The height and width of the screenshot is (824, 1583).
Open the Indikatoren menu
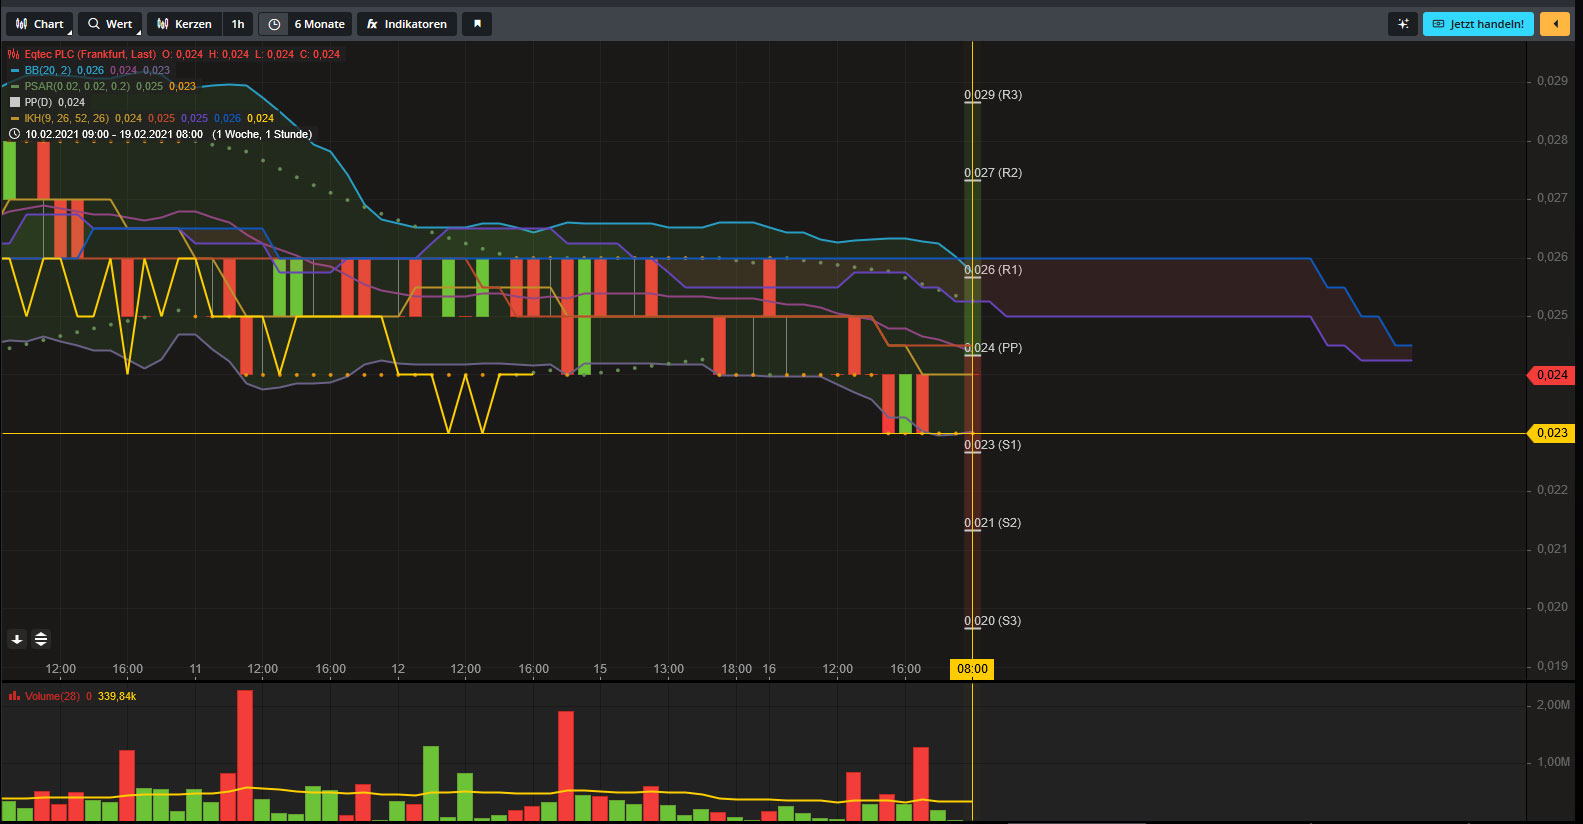point(407,24)
